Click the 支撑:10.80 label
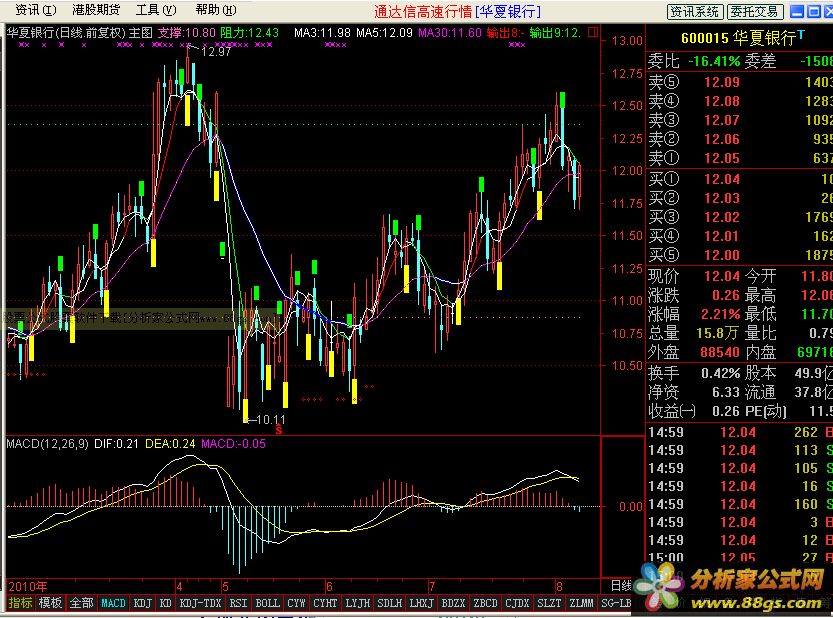Screen dimensions: 833x618 click(186, 33)
